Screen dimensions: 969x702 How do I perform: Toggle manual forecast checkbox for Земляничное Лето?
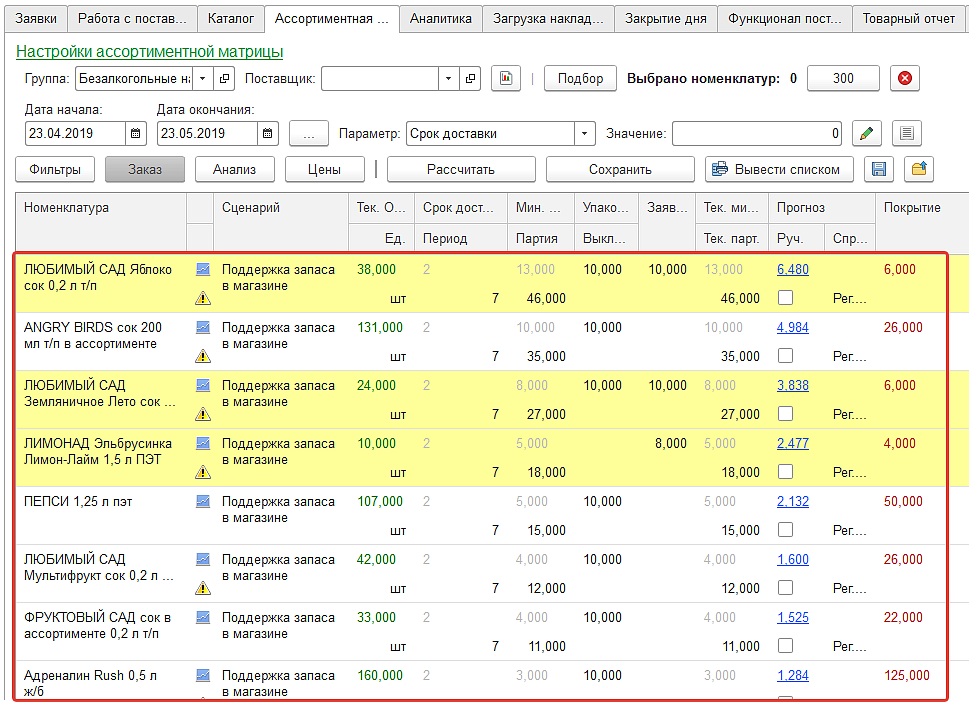[x=785, y=414]
